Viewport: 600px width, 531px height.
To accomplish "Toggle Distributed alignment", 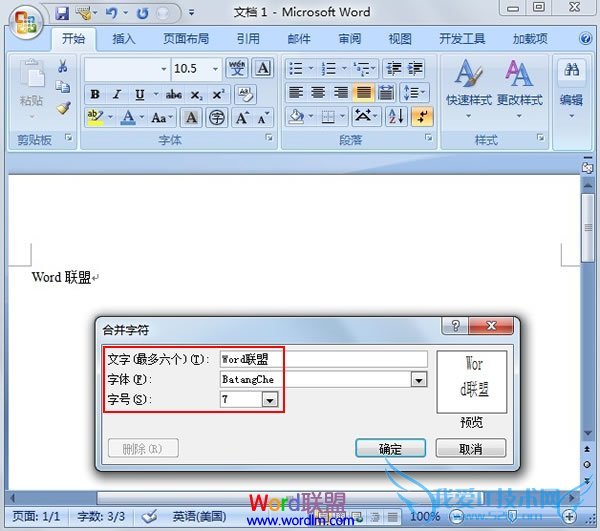I will 386,92.
